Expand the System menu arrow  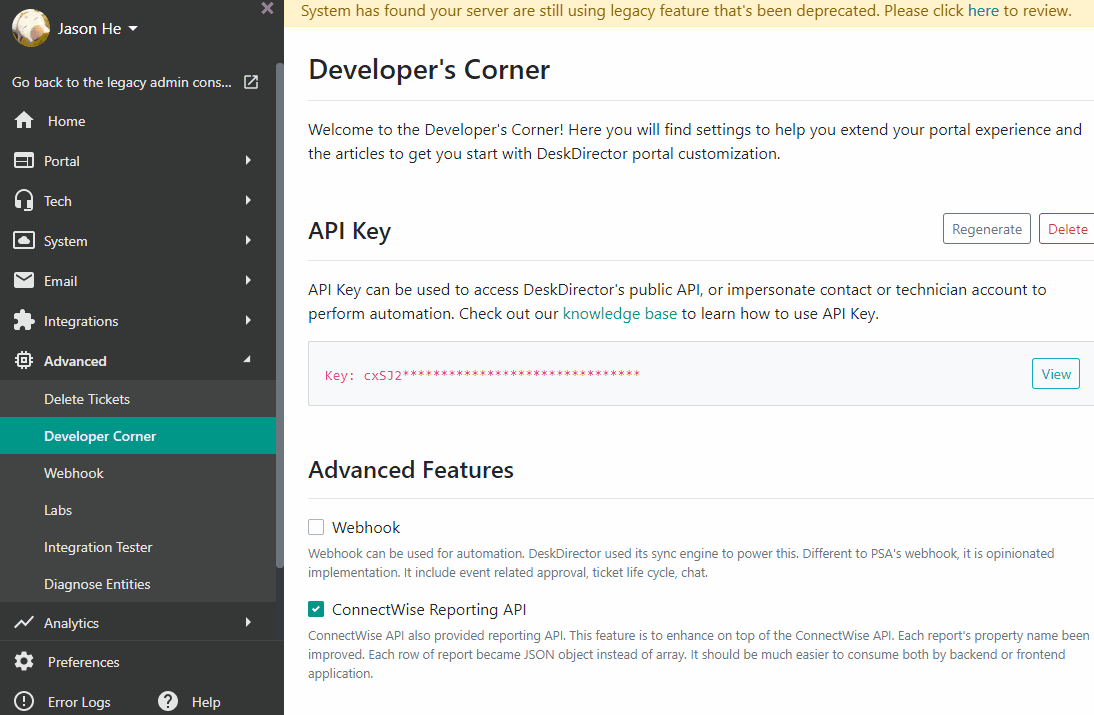pos(248,241)
